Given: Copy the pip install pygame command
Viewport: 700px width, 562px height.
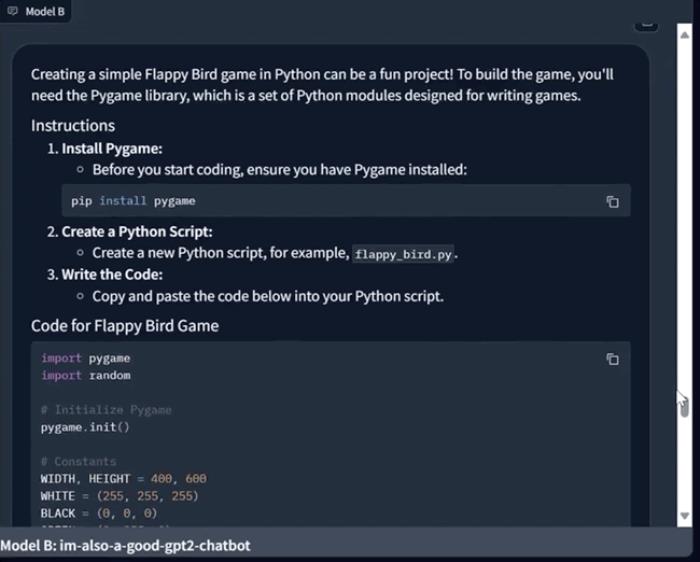Looking at the screenshot, I should (x=612, y=202).
